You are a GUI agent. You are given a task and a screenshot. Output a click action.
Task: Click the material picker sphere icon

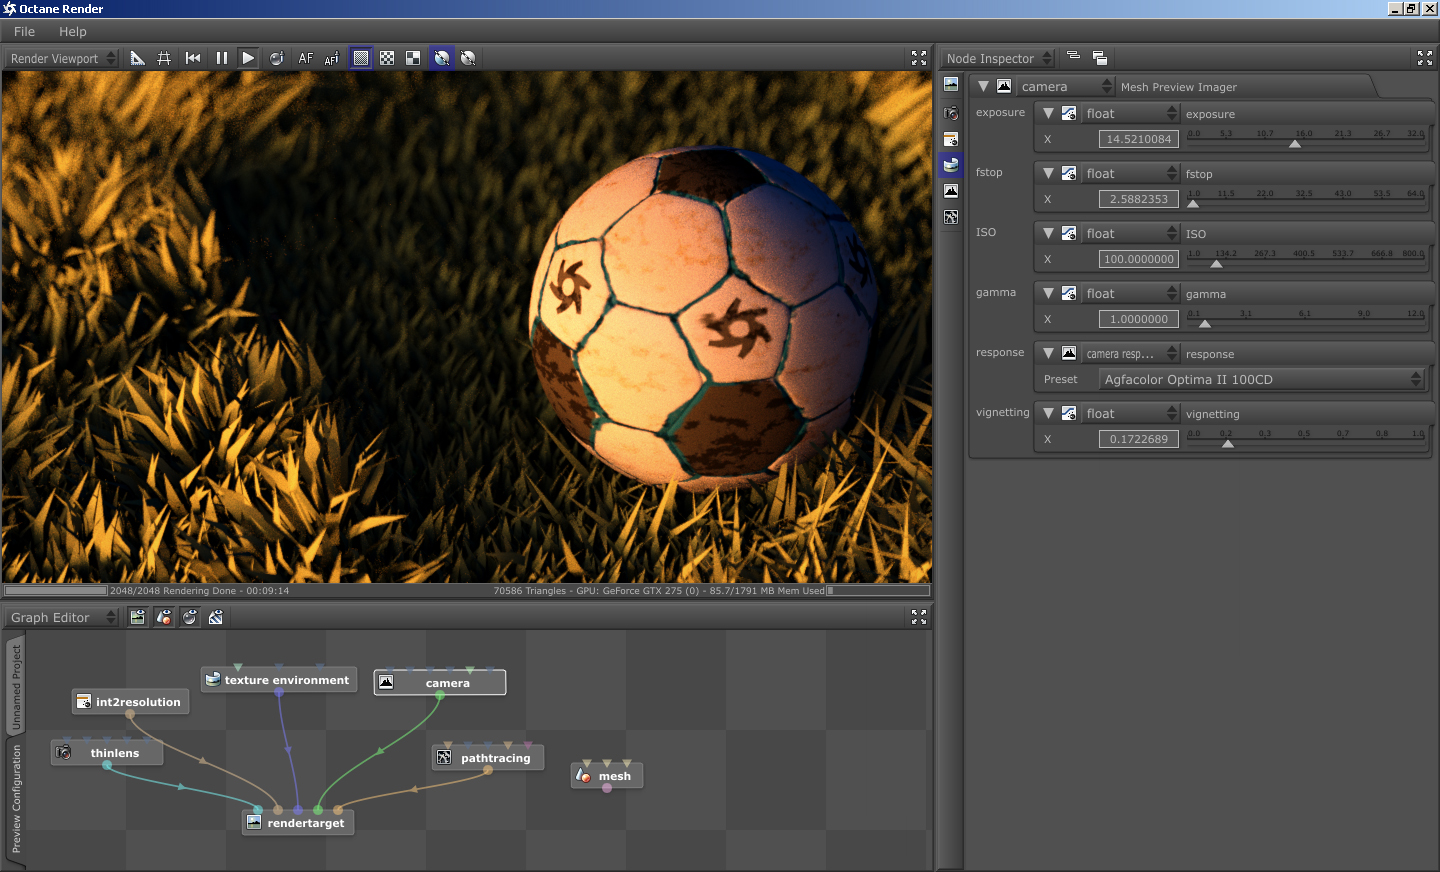point(277,58)
